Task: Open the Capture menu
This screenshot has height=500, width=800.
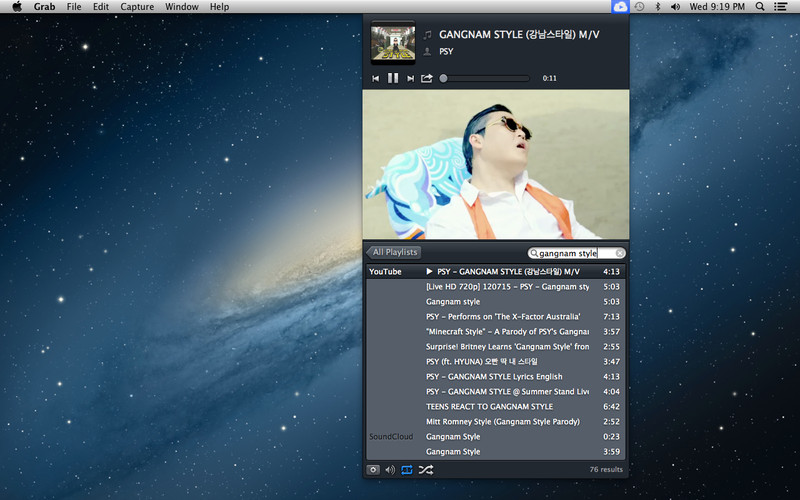Action: pyautogui.click(x=137, y=7)
